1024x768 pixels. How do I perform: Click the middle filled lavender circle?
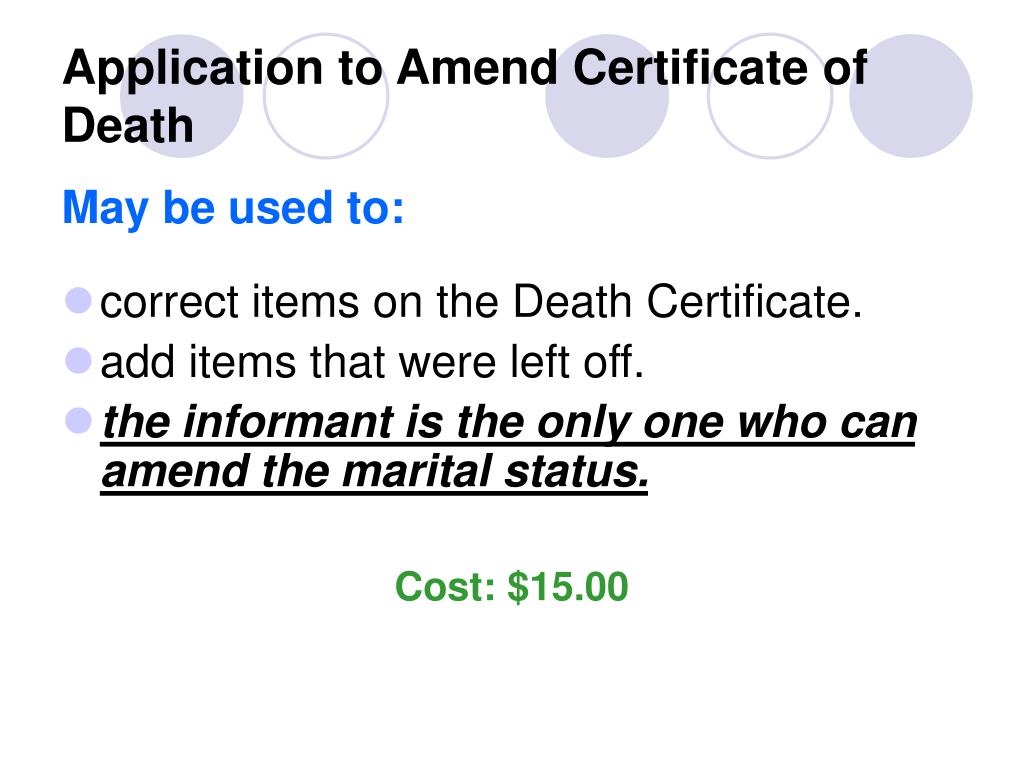tap(607, 96)
